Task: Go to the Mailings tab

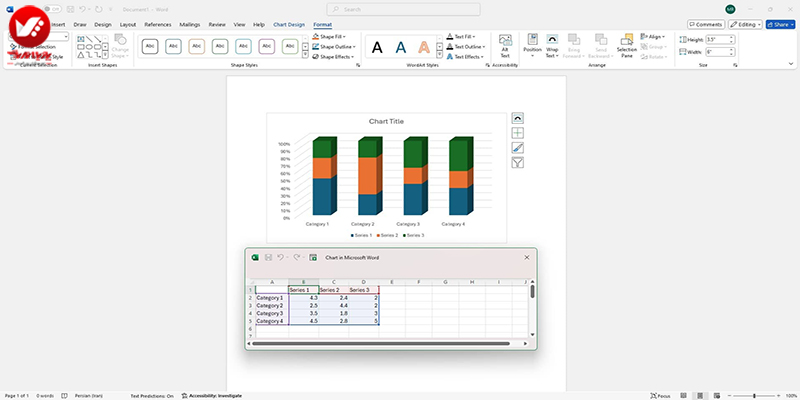Action: click(x=190, y=24)
